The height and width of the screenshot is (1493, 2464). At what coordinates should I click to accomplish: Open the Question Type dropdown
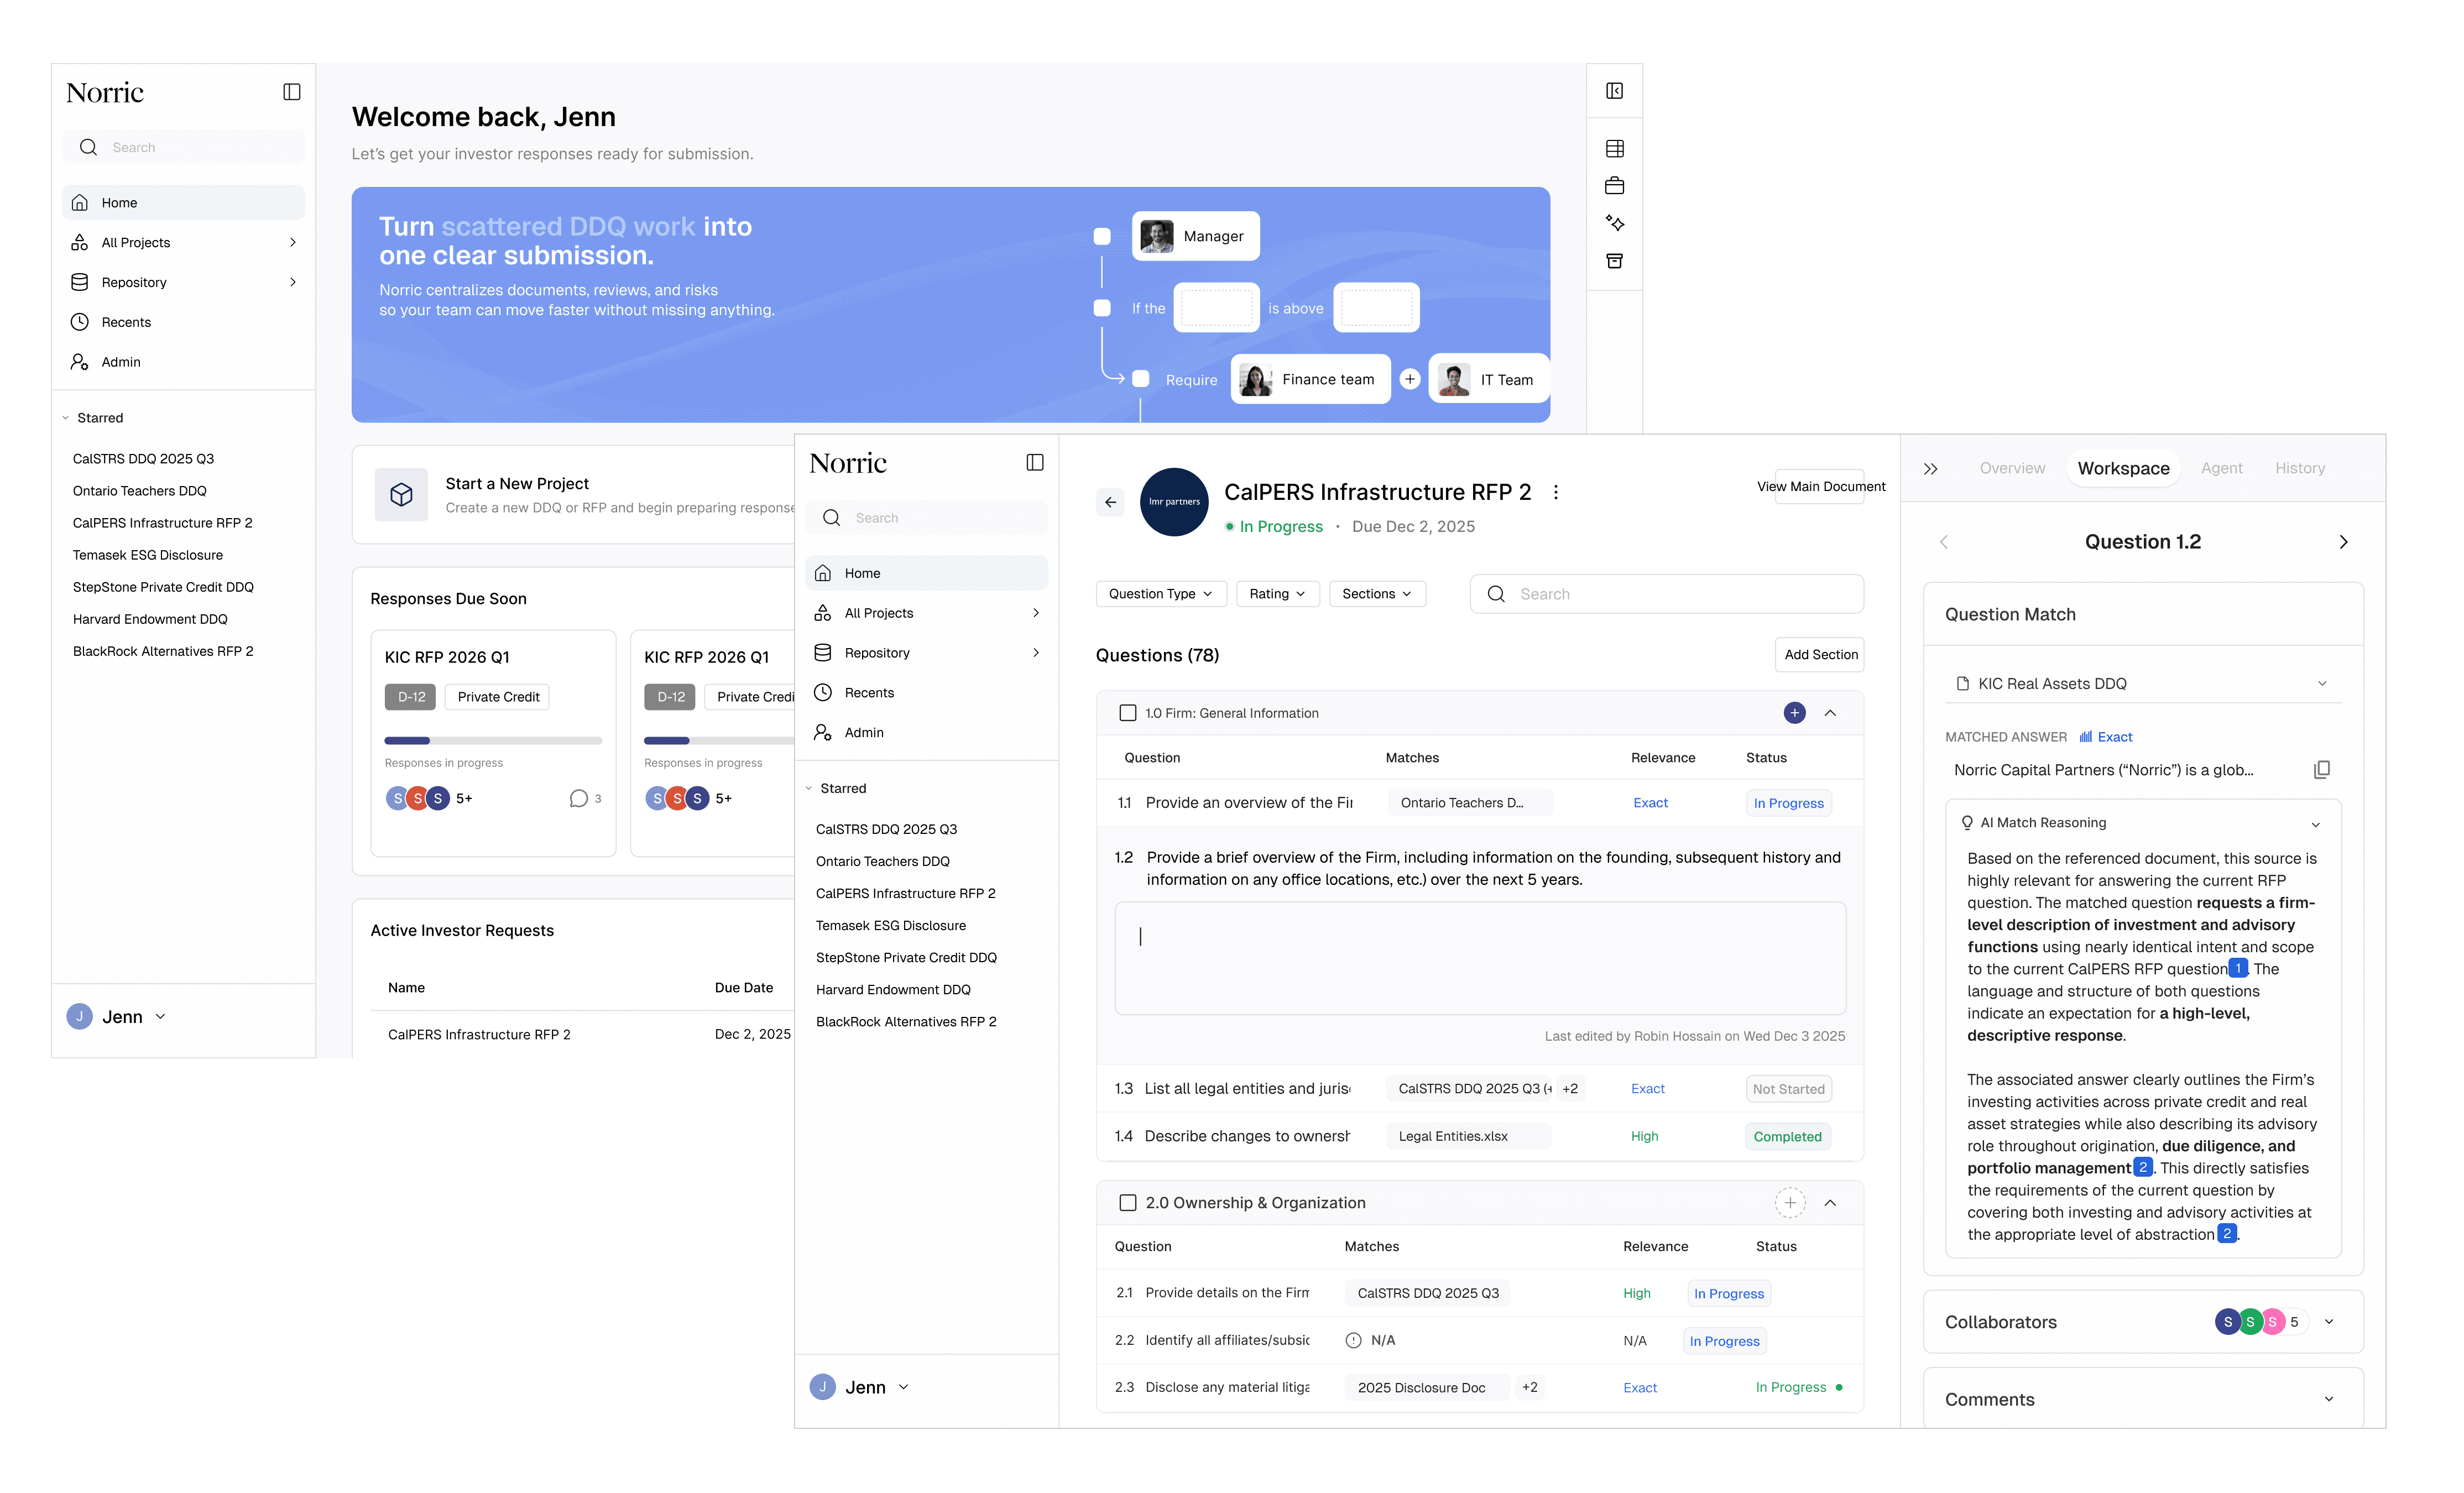pyautogui.click(x=1160, y=594)
